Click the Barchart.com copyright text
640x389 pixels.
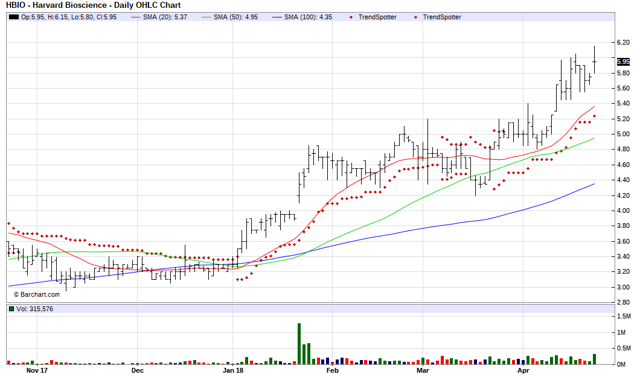pos(37,294)
